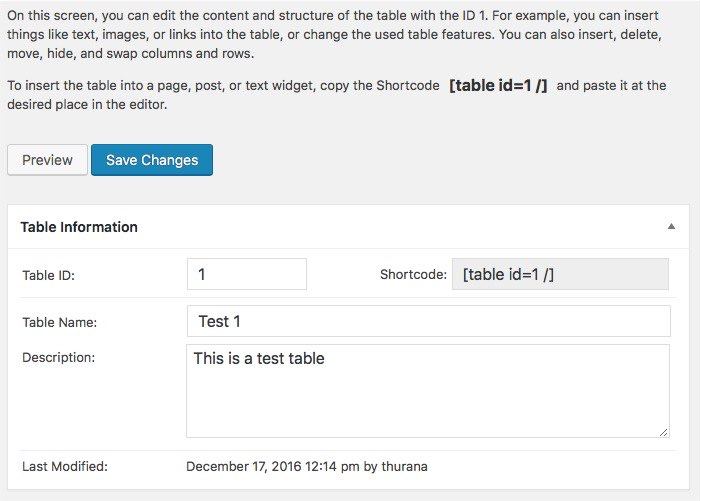Image resolution: width=701 pixels, height=501 pixels.
Task: Click the 'Description:' label
Action: click(58, 357)
